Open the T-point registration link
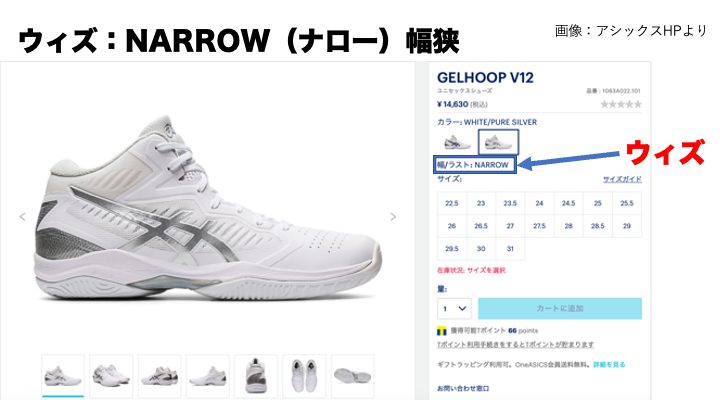The width and height of the screenshot is (720, 405). [515, 344]
